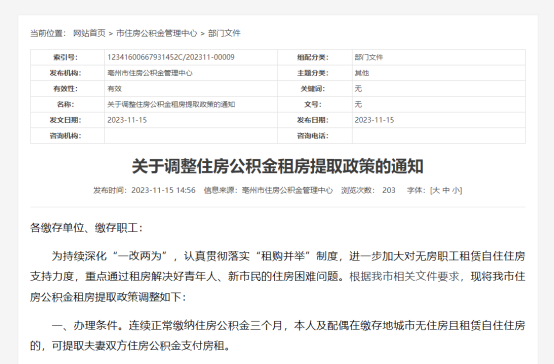Click the 当前位置 label
The height and width of the screenshot is (364, 554).
tap(48, 33)
